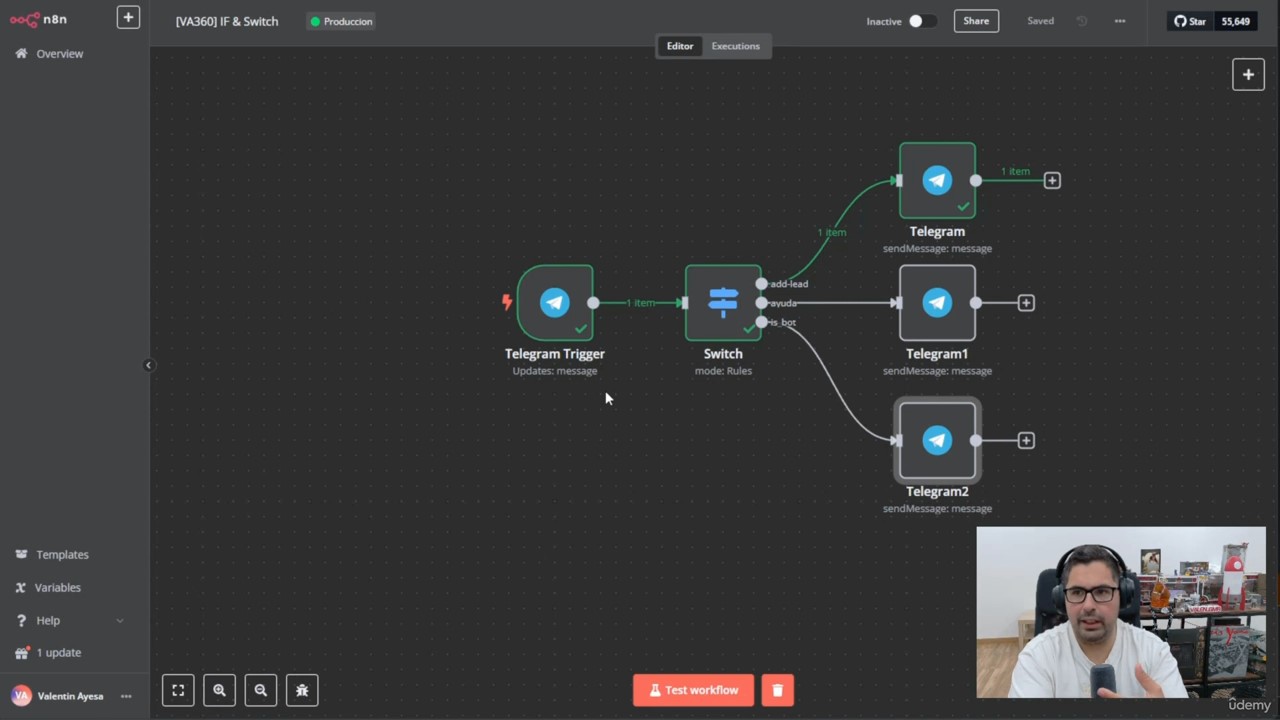Viewport: 1280px width, 720px height.
Task: Fit workflow to view
Action: tap(178, 690)
